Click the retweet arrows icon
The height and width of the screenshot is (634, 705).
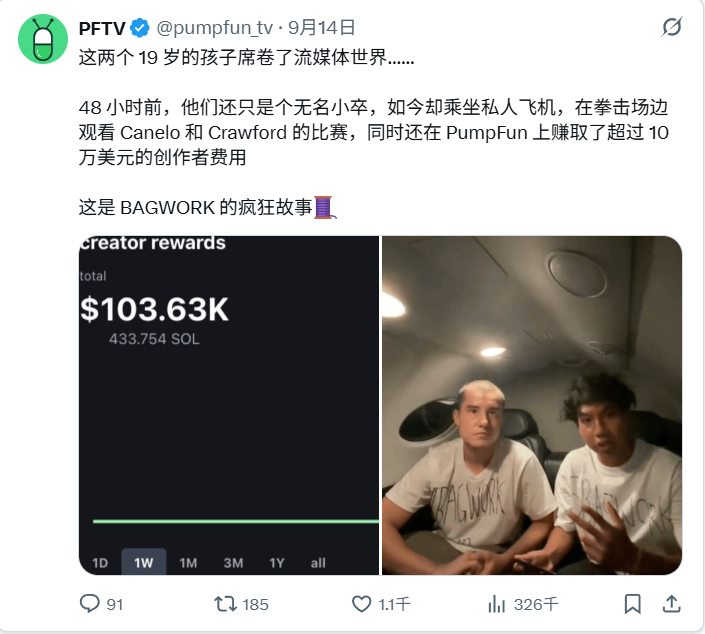click(x=225, y=604)
